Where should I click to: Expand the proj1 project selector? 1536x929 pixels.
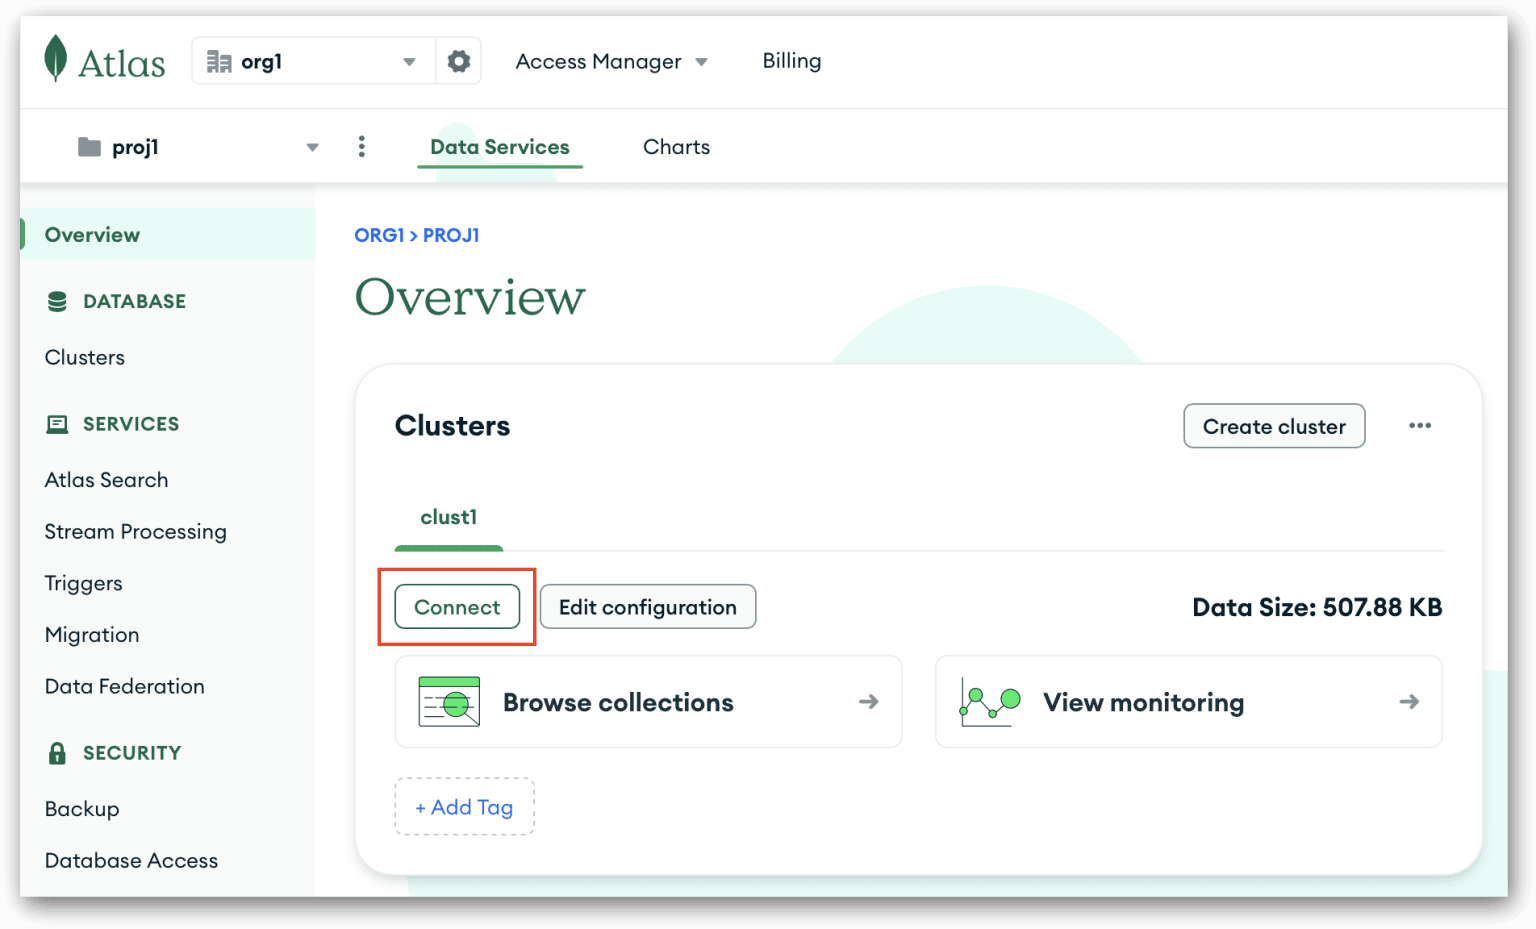[x=311, y=146]
